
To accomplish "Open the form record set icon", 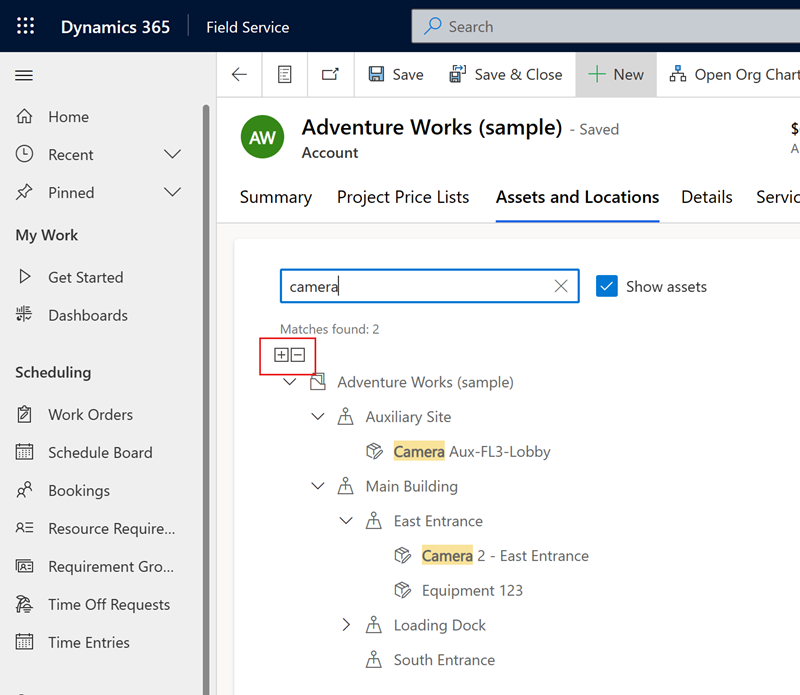I will click(285, 75).
